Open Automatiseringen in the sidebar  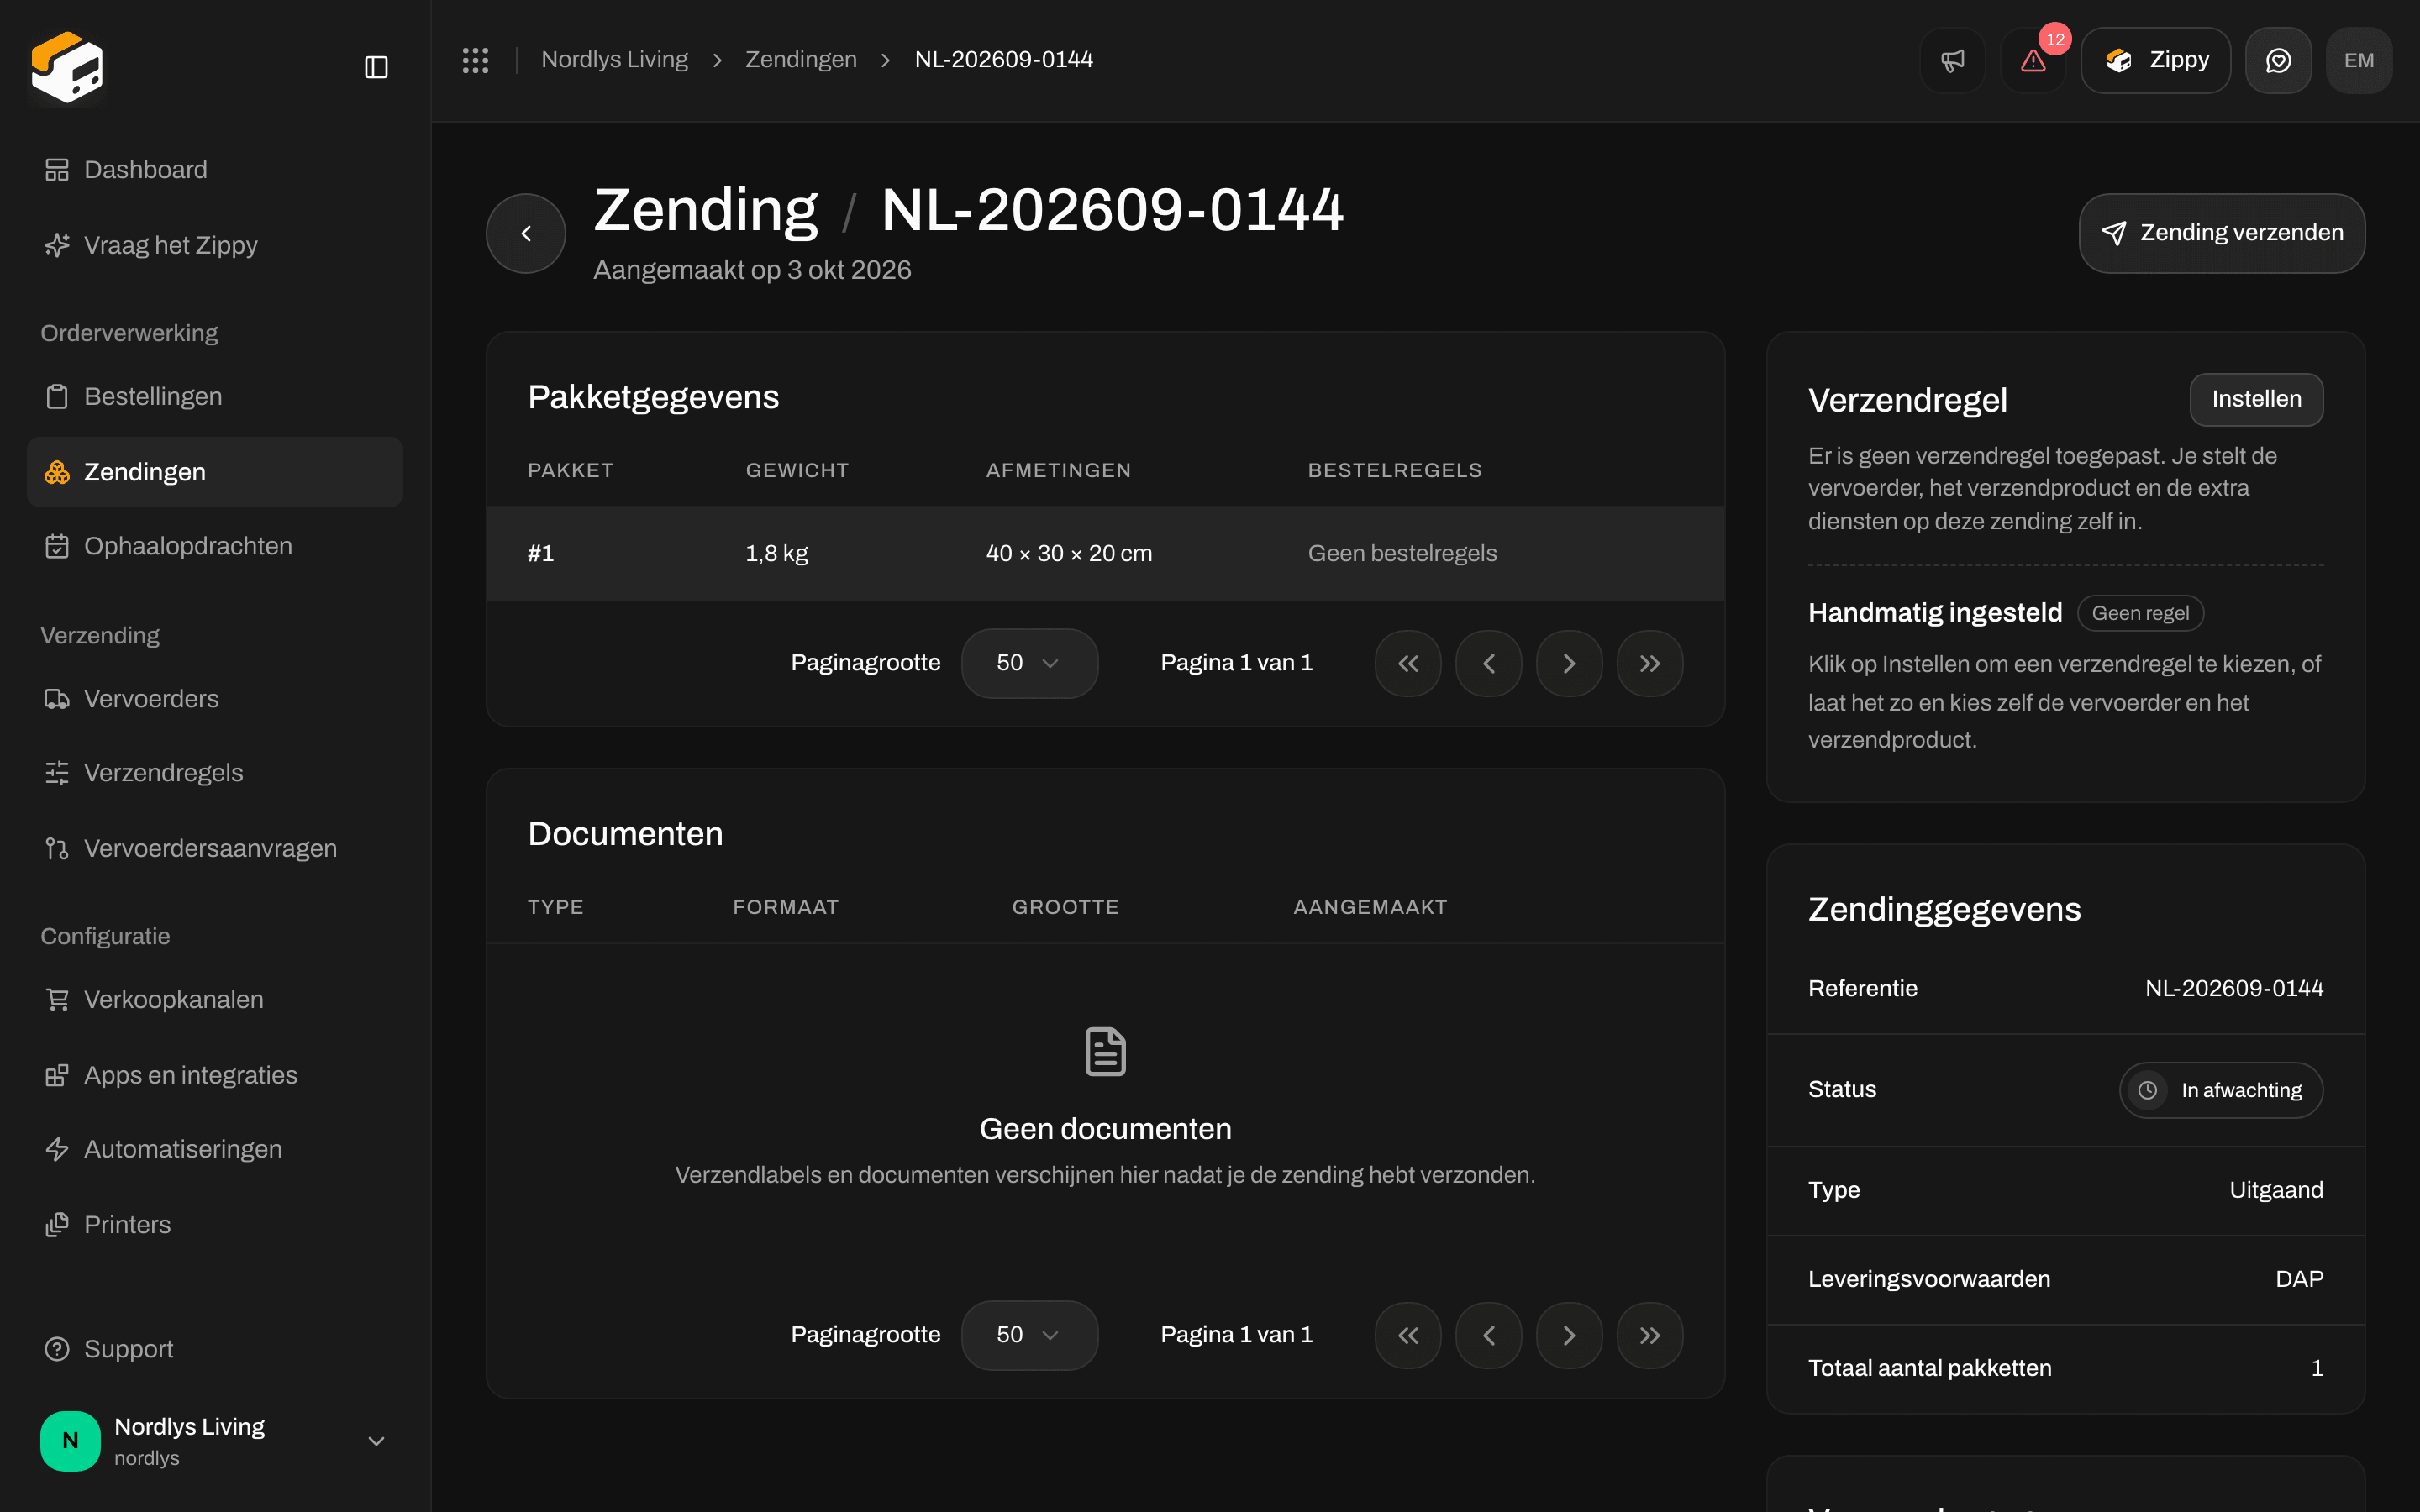pyautogui.click(x=215, y=1149)
